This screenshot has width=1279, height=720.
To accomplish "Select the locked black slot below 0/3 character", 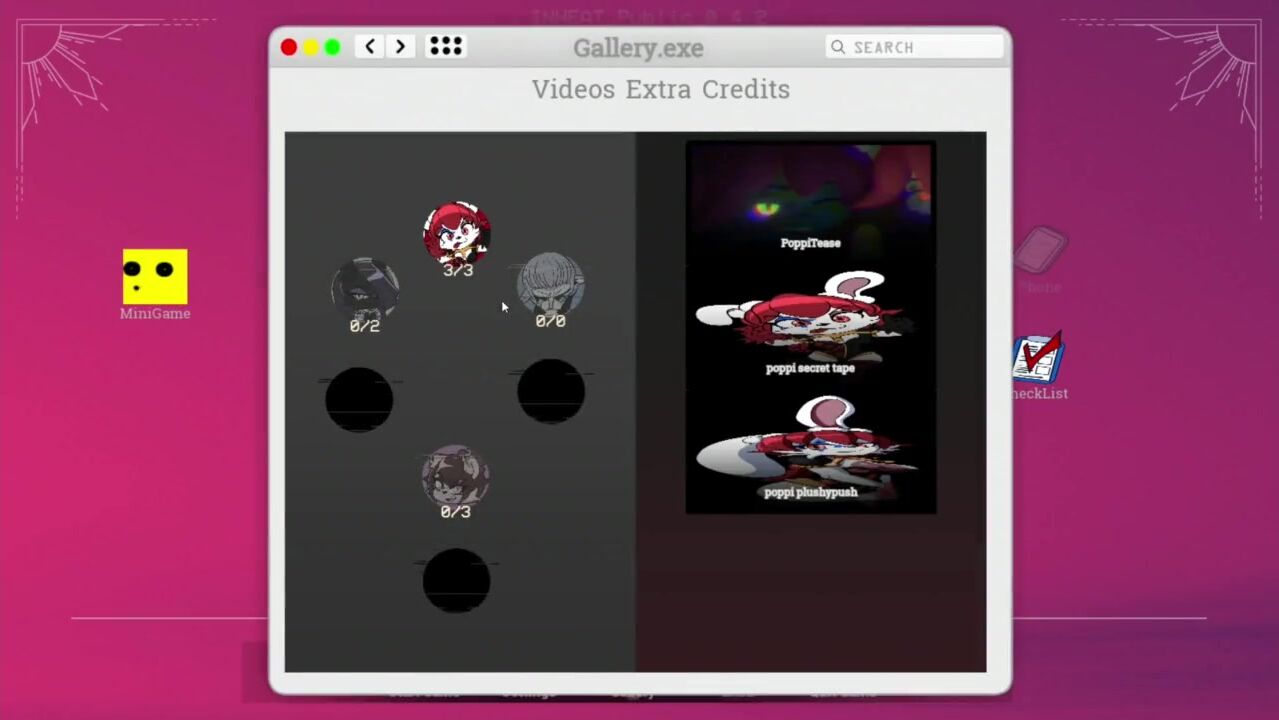I will click(x=456, y=580).
